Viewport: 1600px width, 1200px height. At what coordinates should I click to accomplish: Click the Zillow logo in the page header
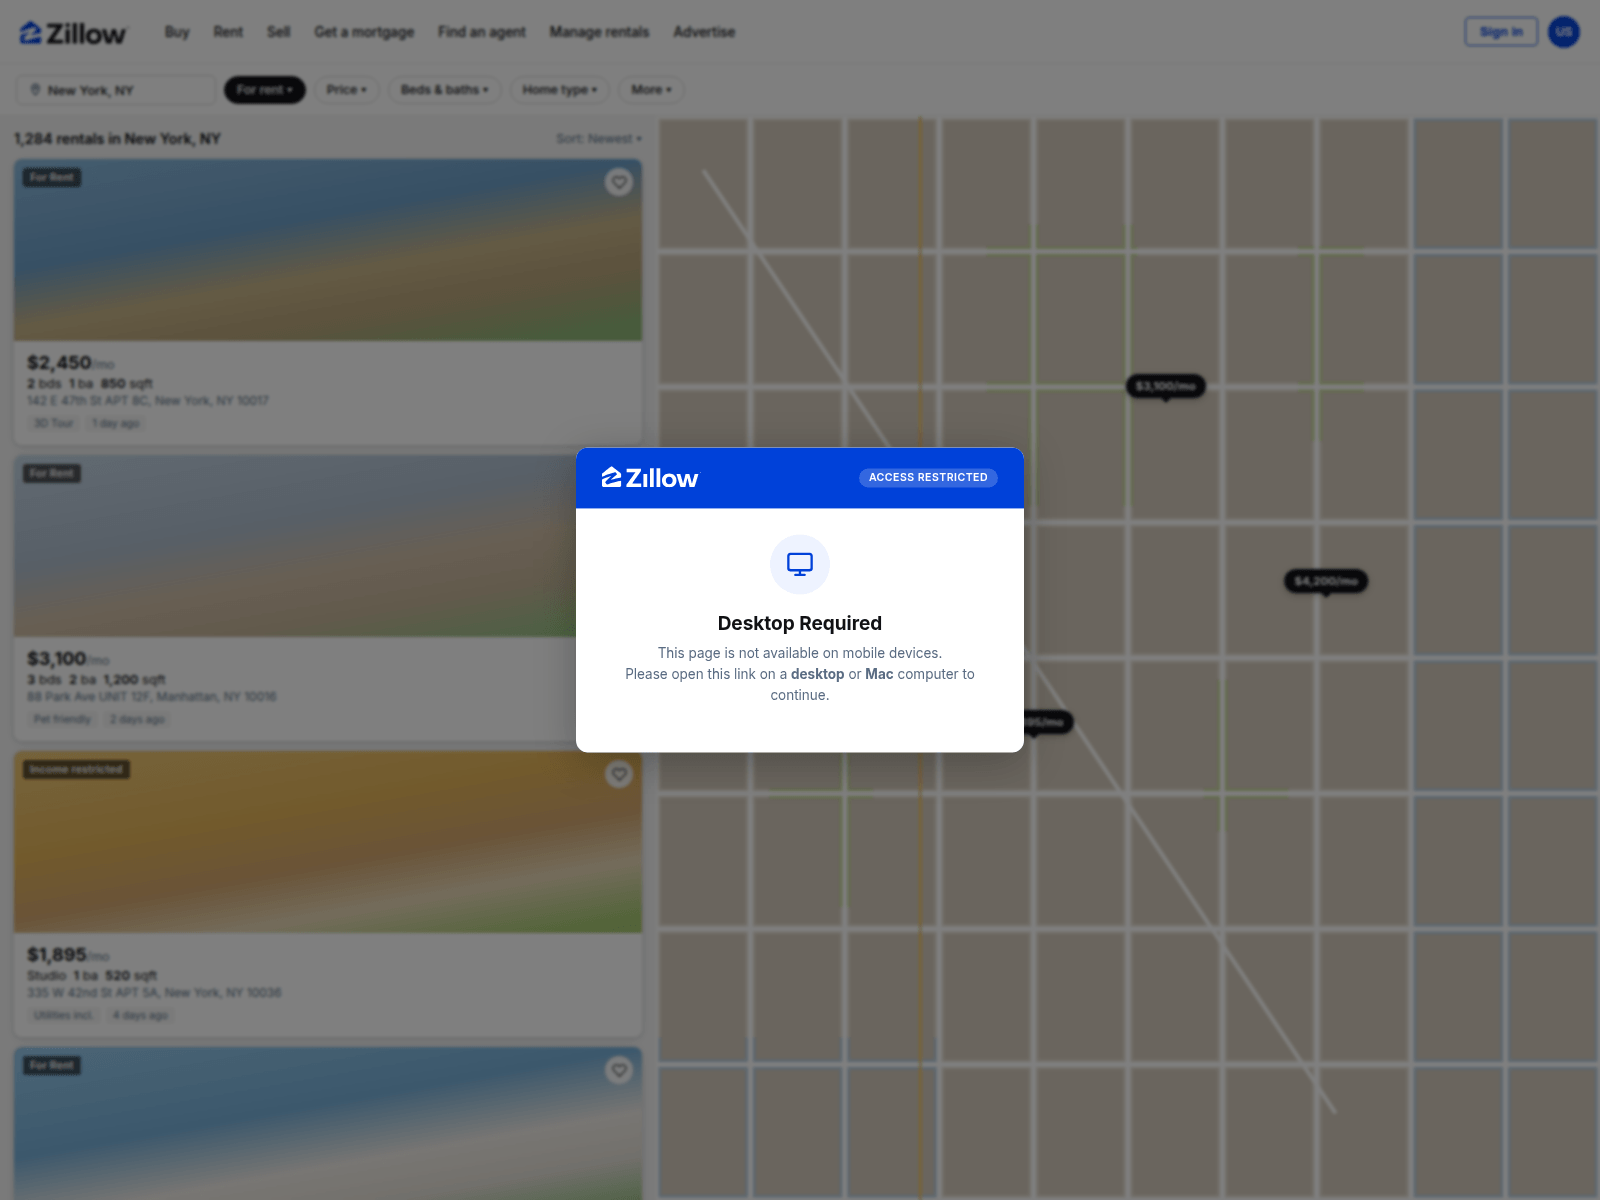73,33
